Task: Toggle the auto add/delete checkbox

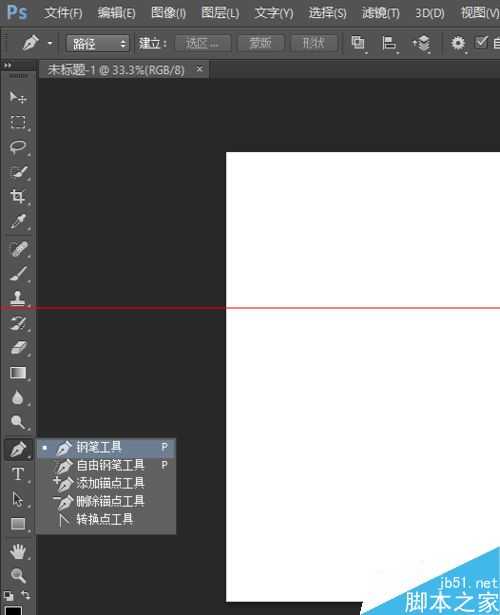Action: click(481, 42)
